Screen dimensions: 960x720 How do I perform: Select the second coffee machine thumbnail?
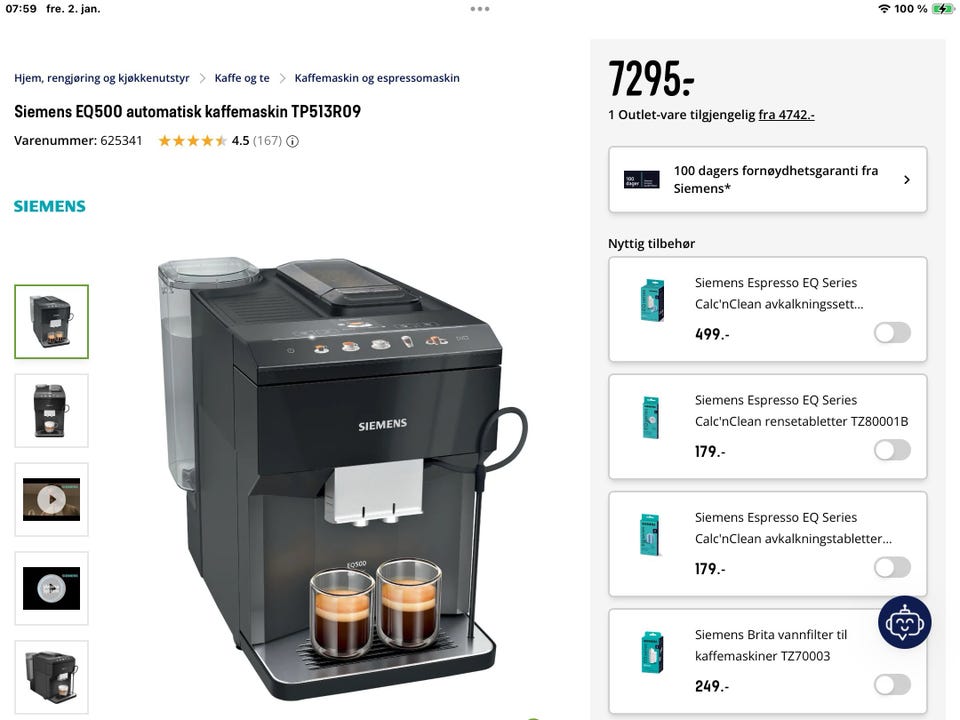point(51,411)
